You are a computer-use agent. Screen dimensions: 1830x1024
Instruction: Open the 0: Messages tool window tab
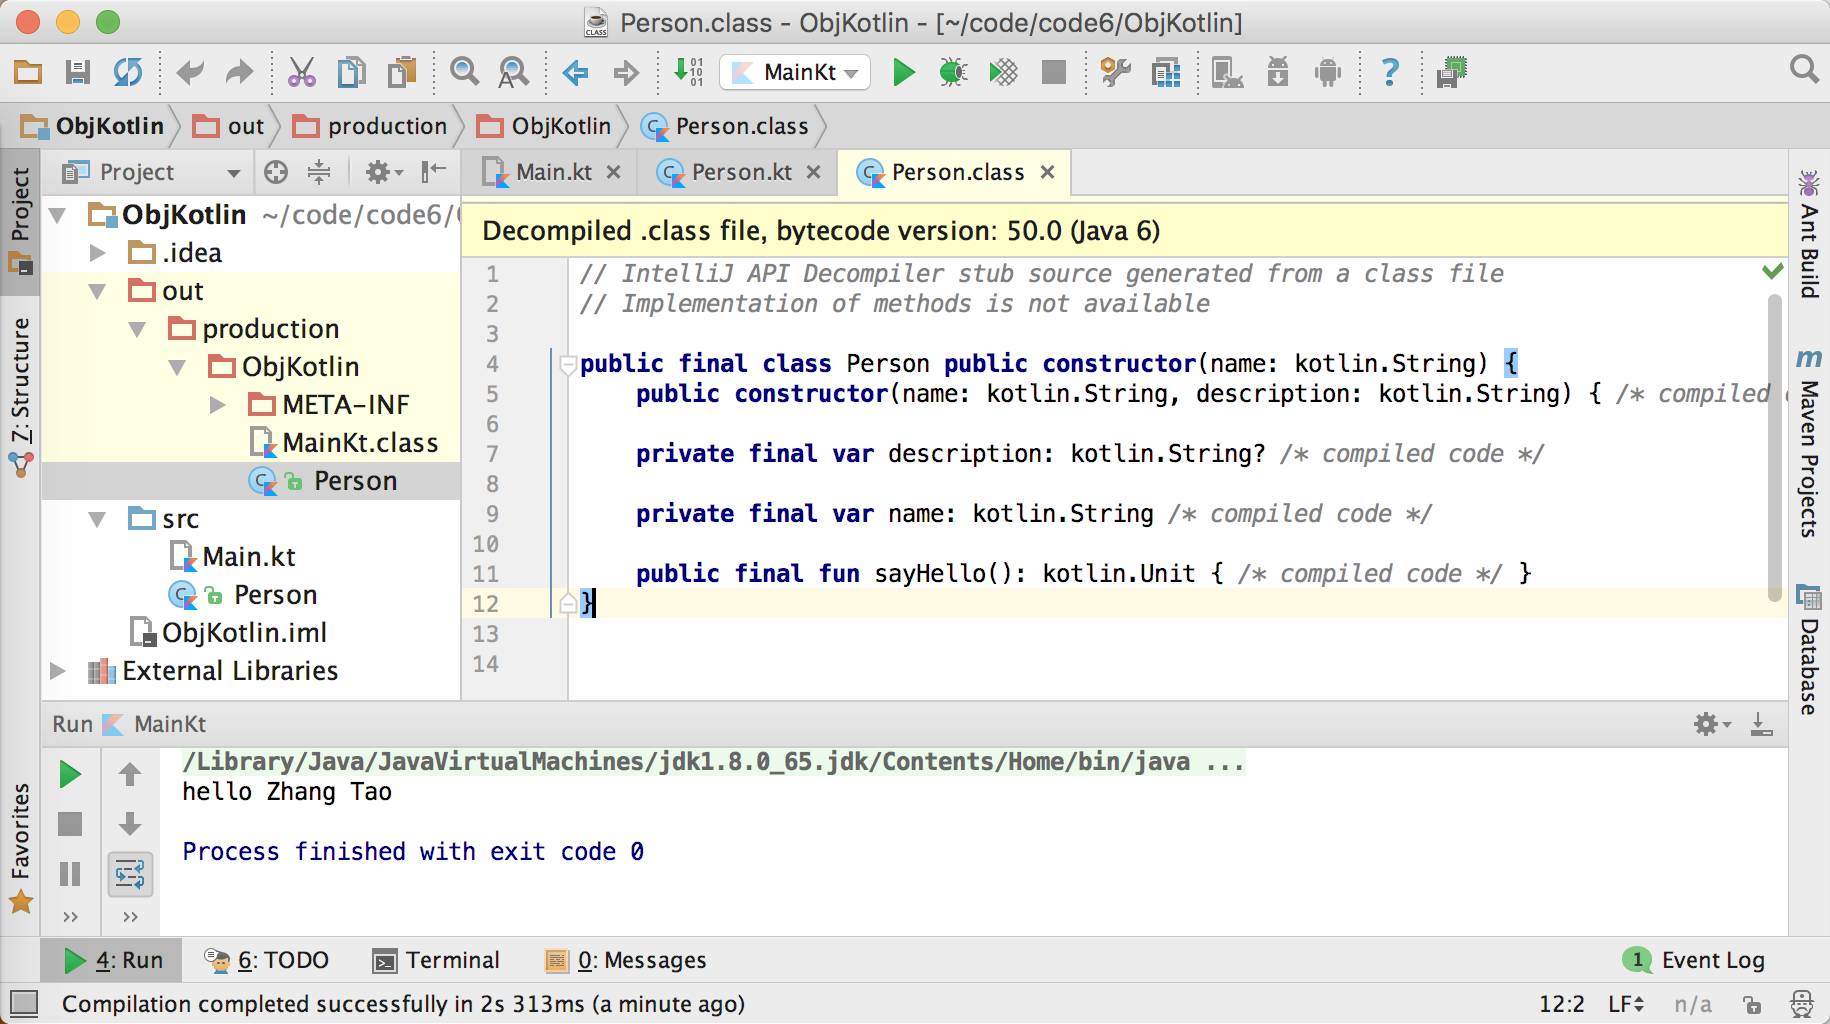point(626,961)
